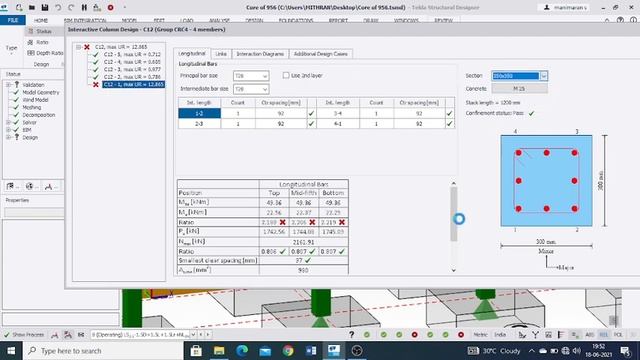Switch to the Interaction Diagrams tab
Viewport: 640px width, 360px height.
(260, 54)
